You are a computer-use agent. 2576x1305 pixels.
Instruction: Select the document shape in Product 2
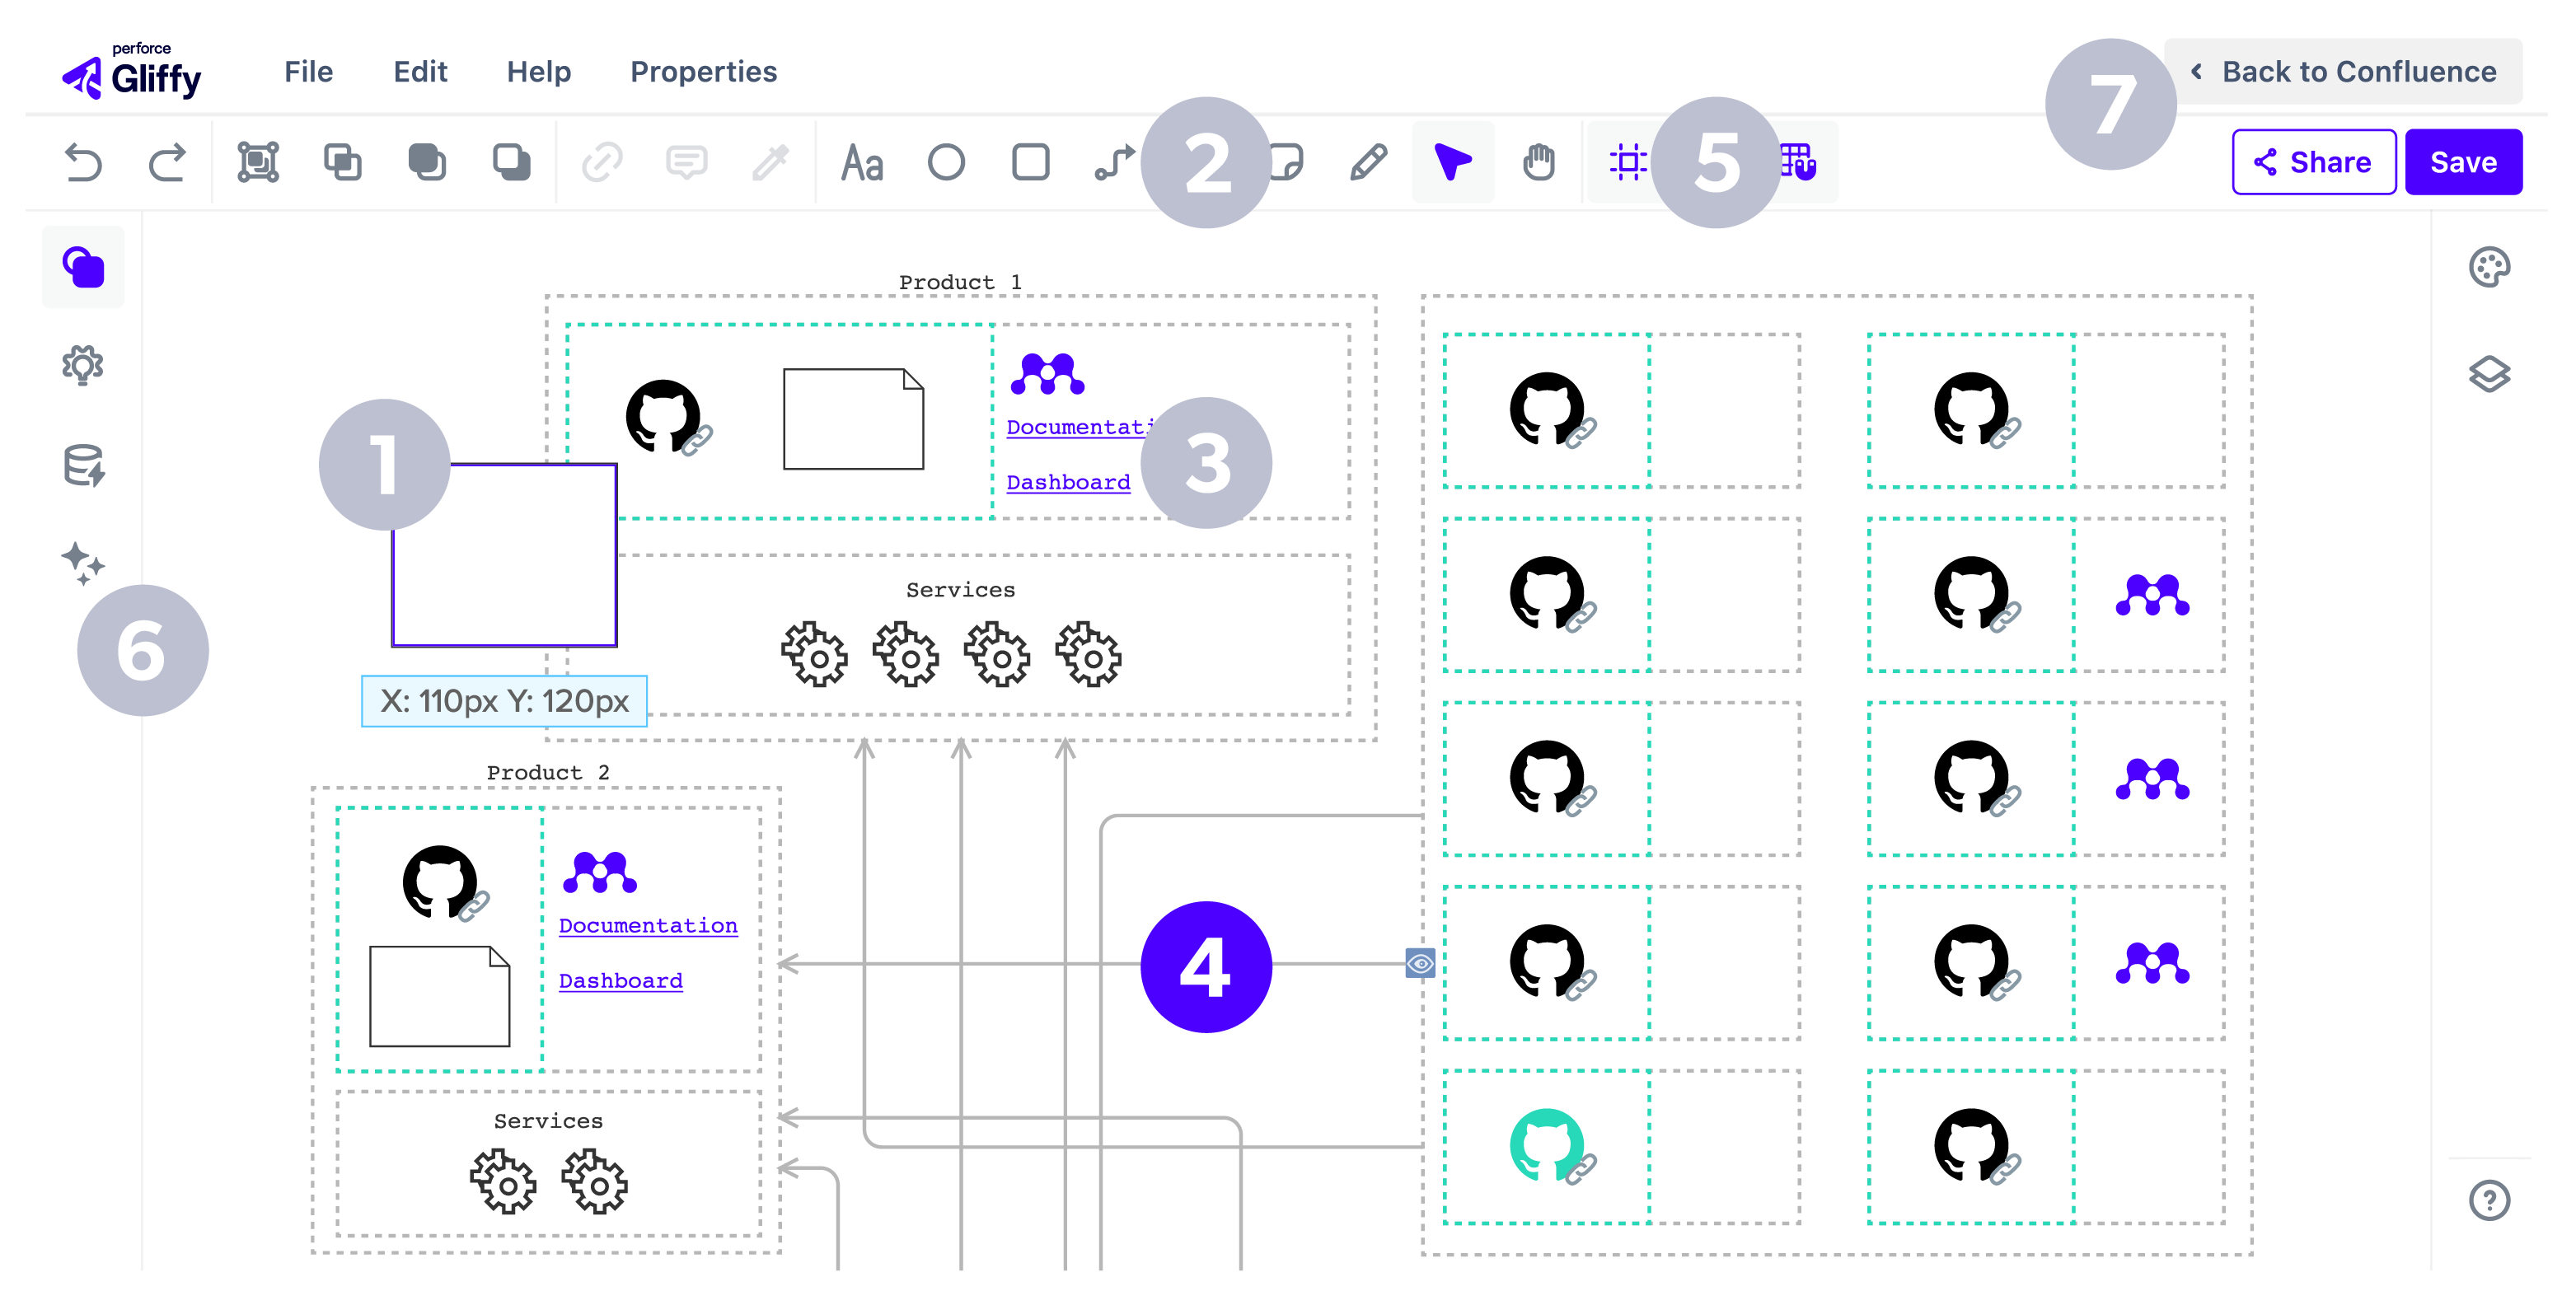[440, 996]
